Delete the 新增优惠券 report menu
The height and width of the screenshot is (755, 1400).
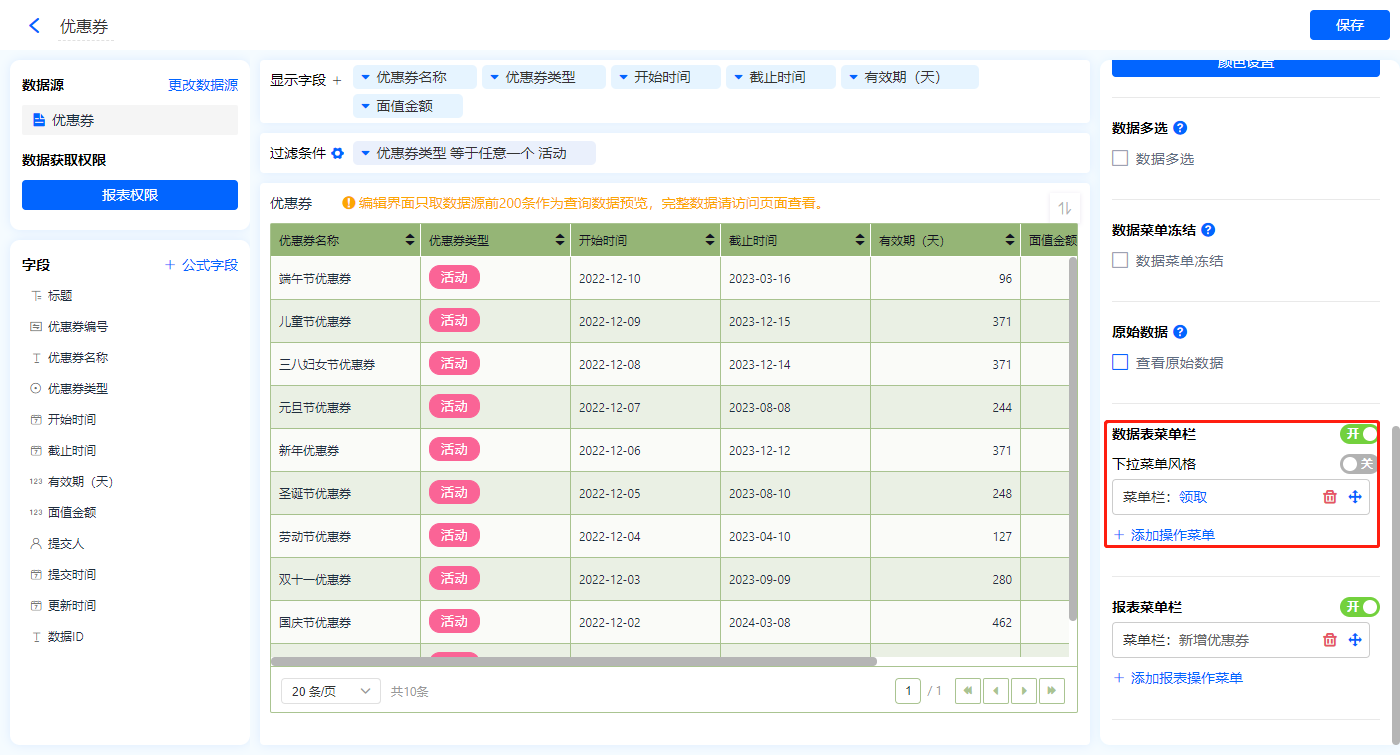1329,640
